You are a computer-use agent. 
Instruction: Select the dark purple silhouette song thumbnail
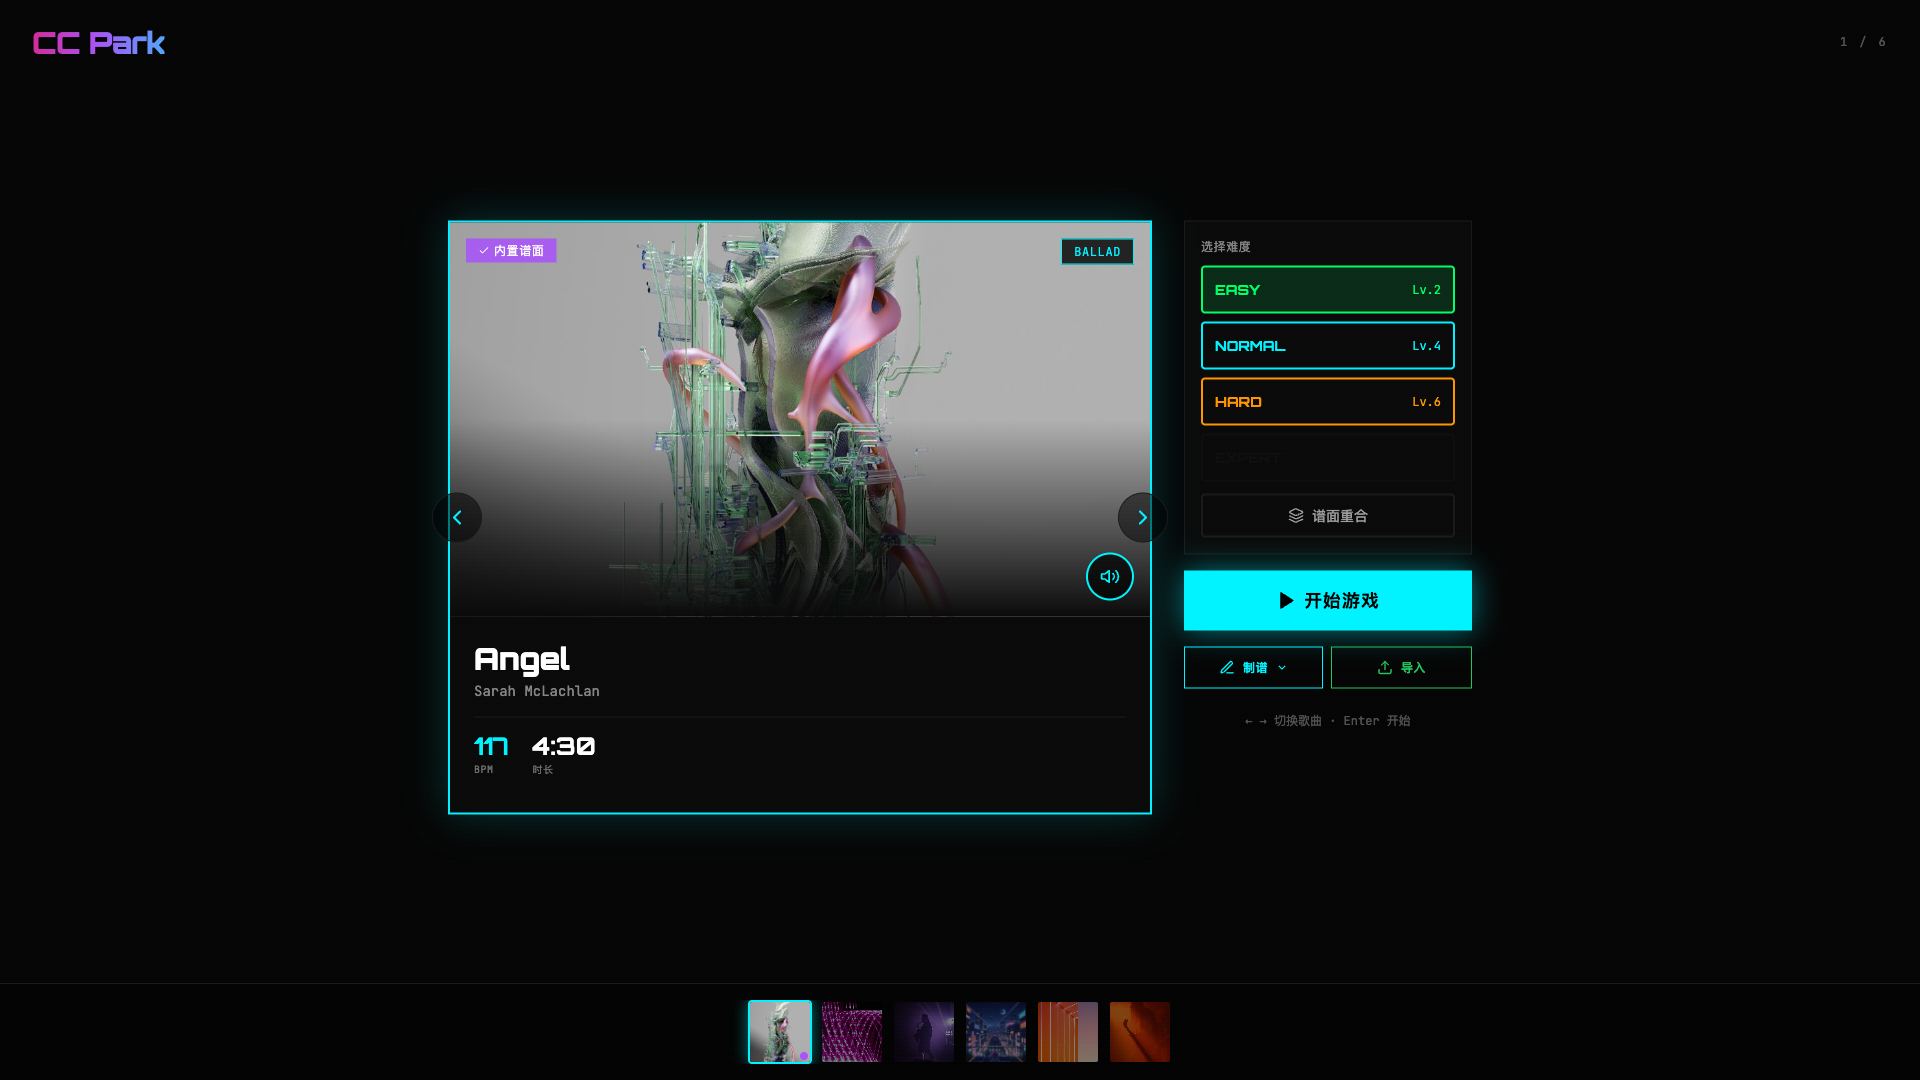(x=924, y=1032)
